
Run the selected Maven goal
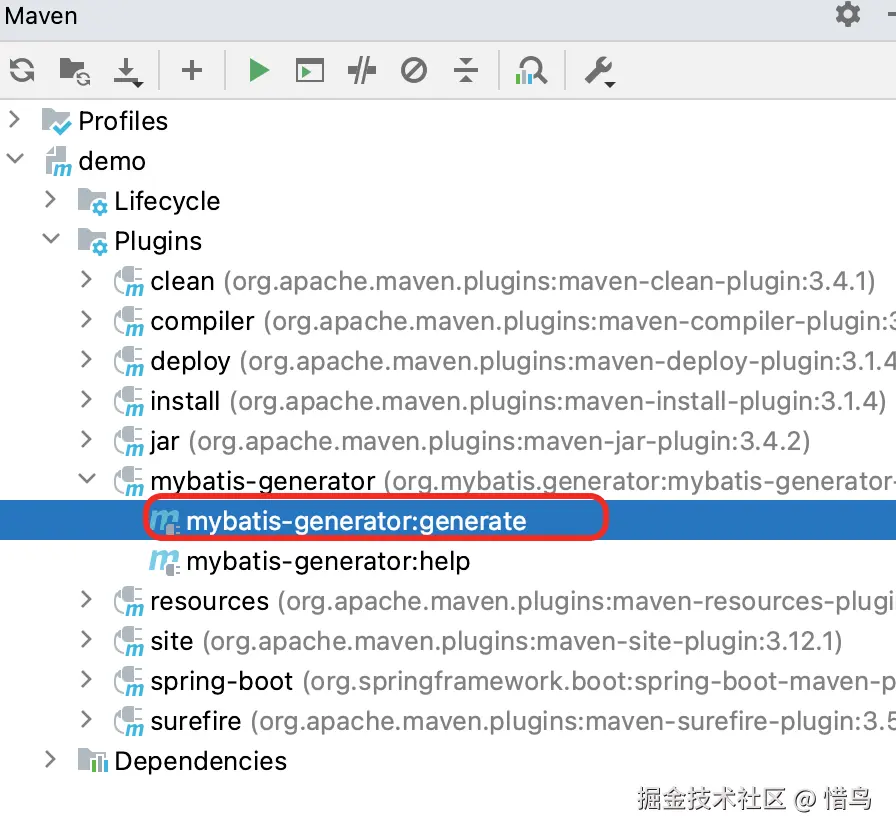[259, 71]
